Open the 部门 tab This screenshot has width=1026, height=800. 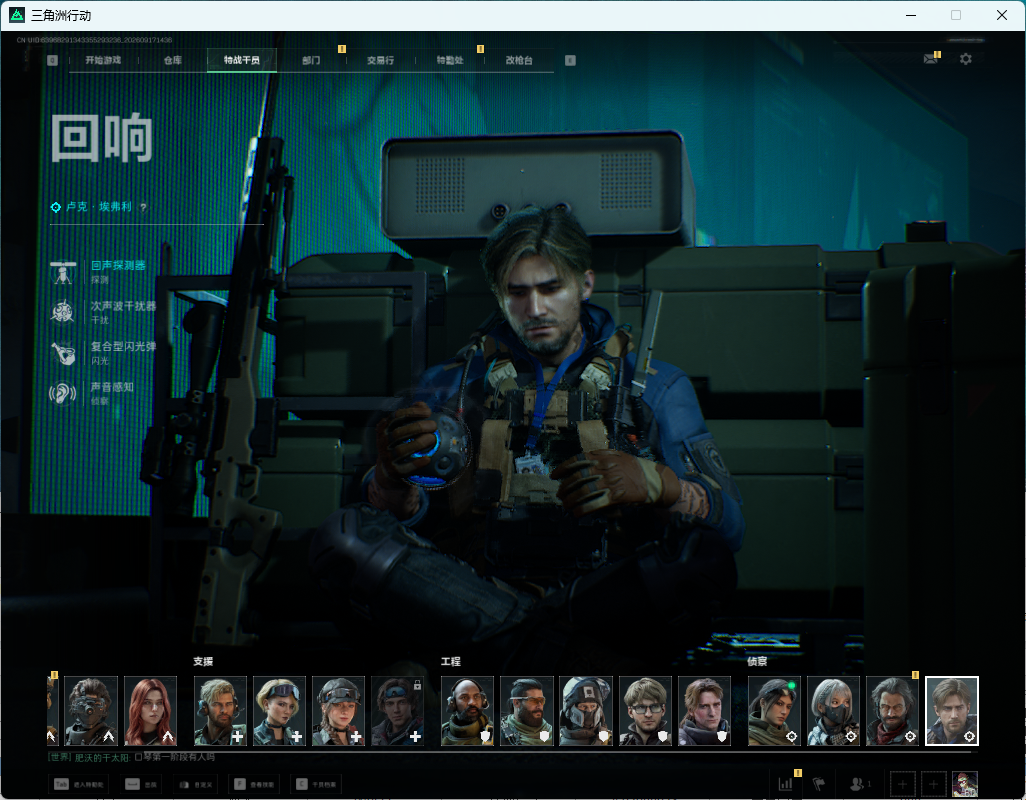tap(311, 60)
